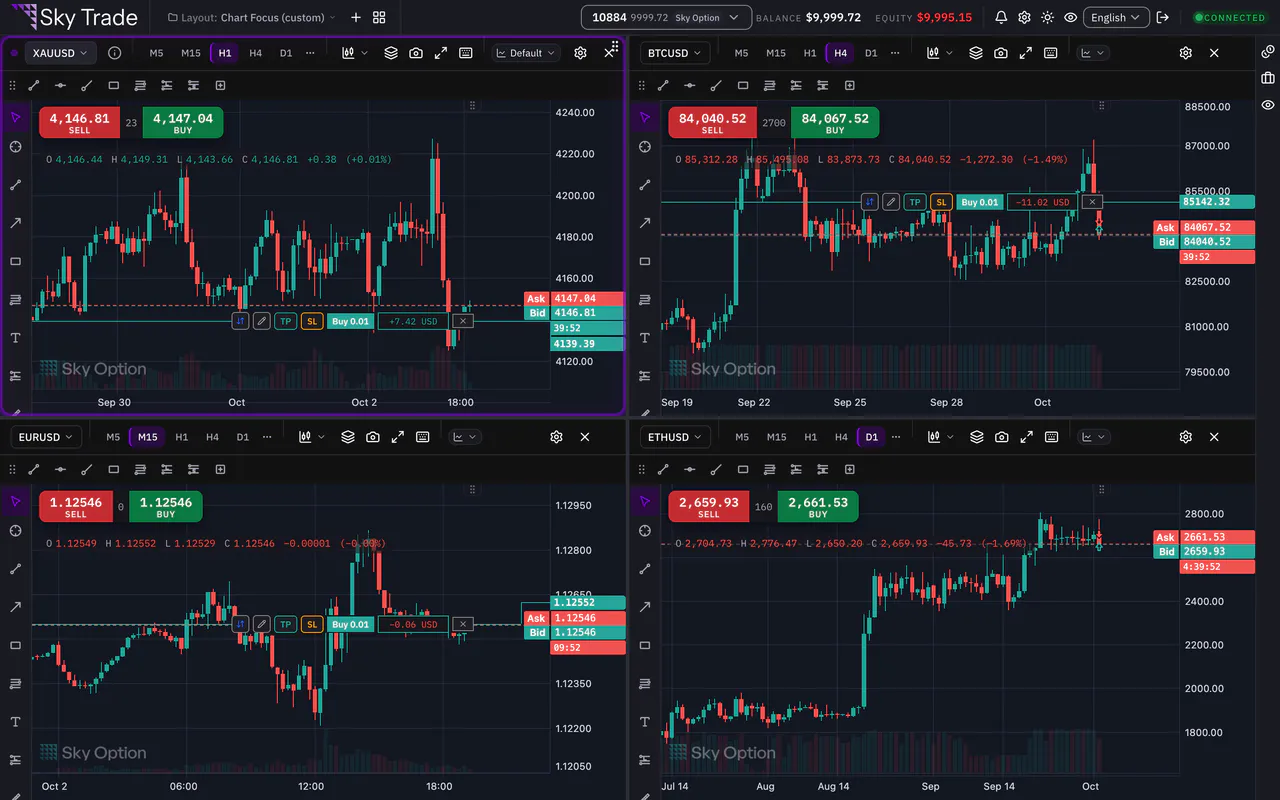This screenshot has height=800, width=1280.
Task: Open indicators layers icon on XAUUSD chart
Action: [x=391, y=53]
